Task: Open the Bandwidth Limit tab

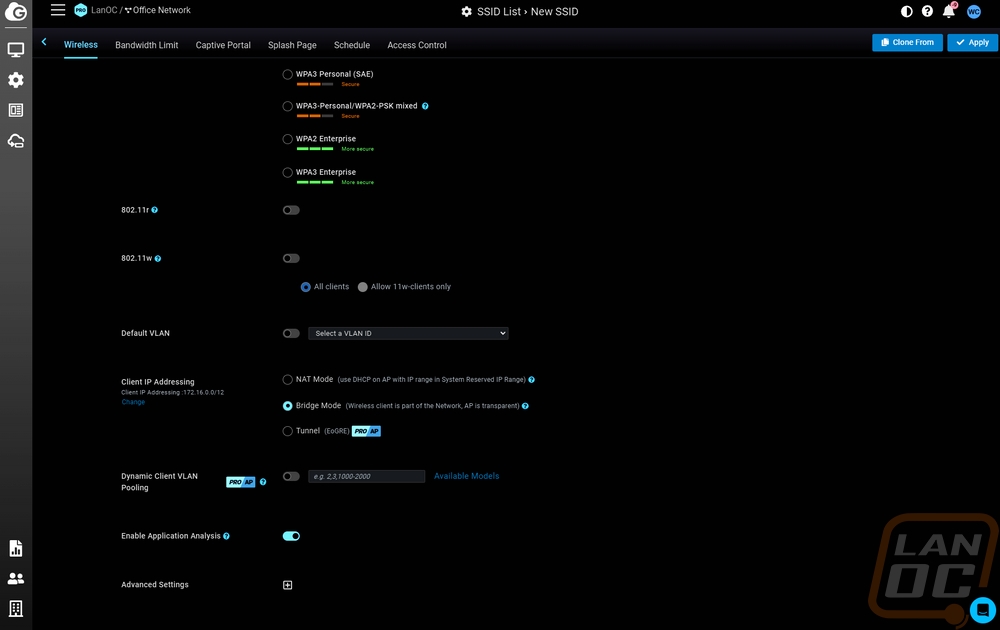Action: [x=146, y=45]
